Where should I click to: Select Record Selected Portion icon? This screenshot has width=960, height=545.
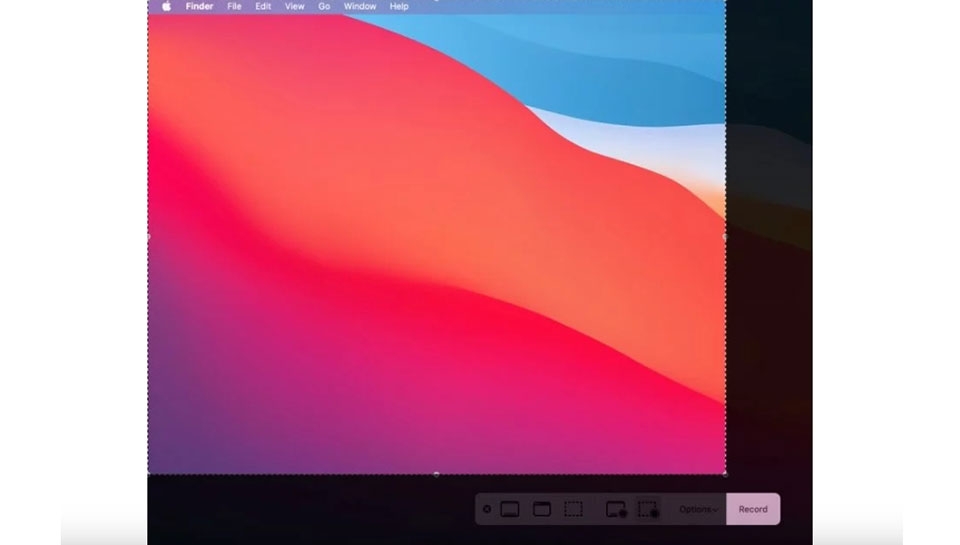(x=648, y=509)
